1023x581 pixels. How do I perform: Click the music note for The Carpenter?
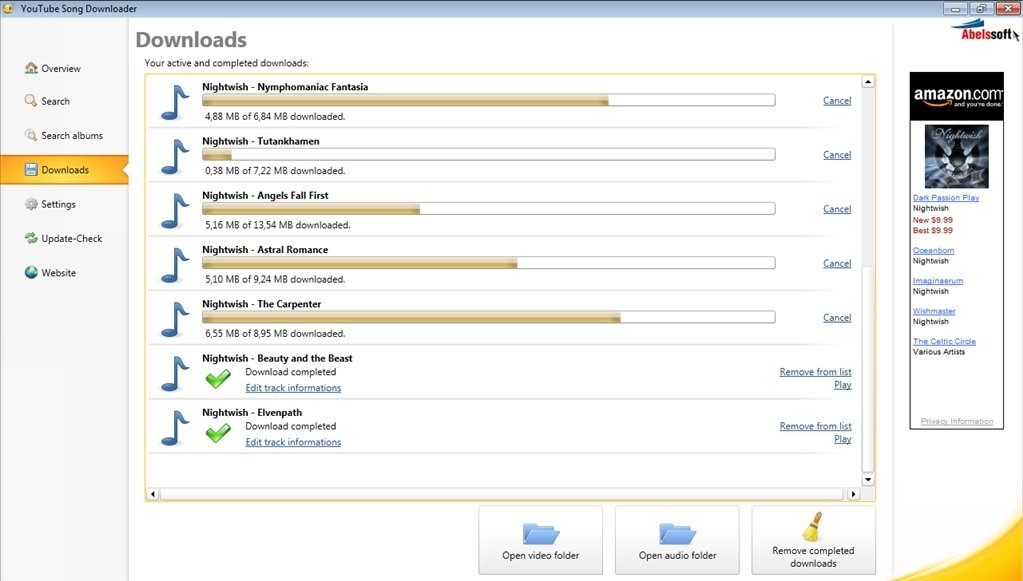(x=175, y=319)
